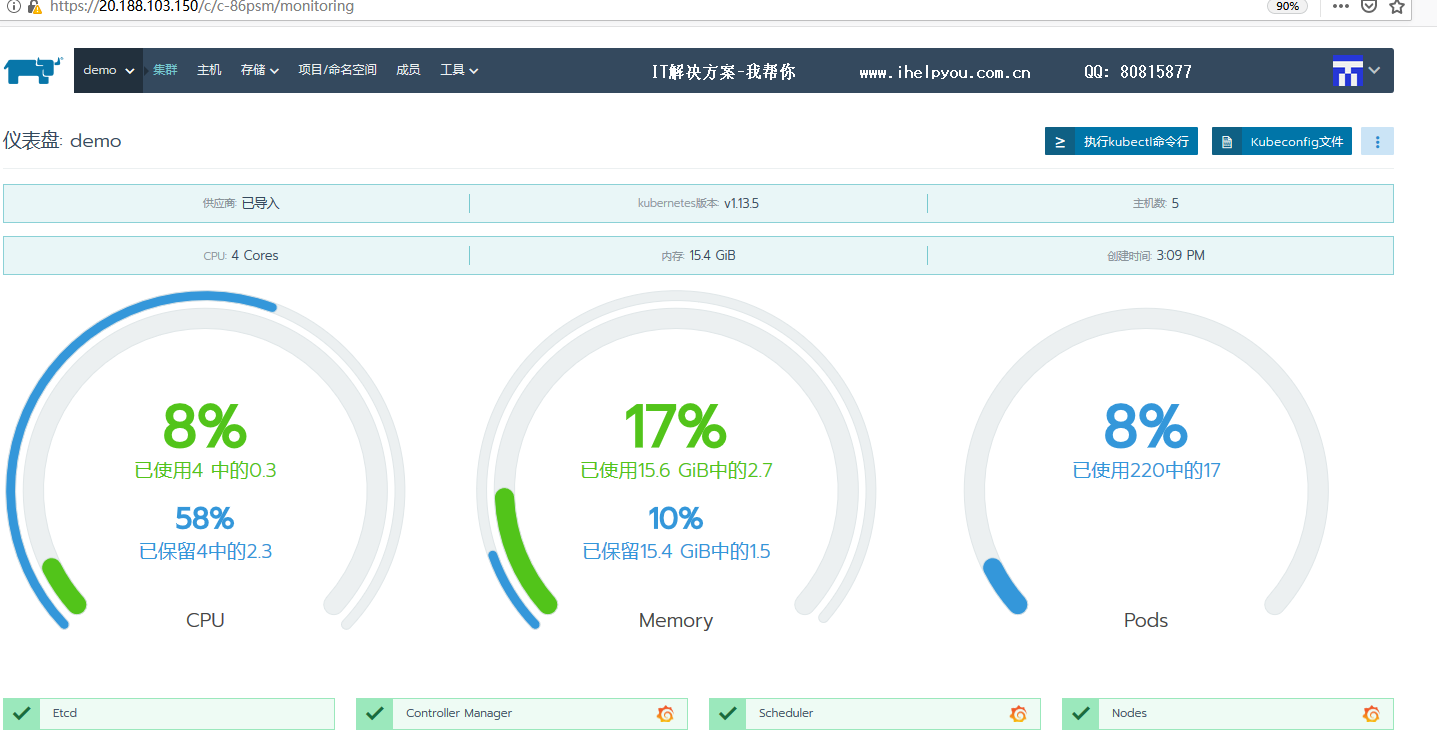Image resolution: width=1437 pixels, height=753 pixels.
Task: Click the www.ihelpyou.com.cn banner text
Action: (x=945, y=72)
